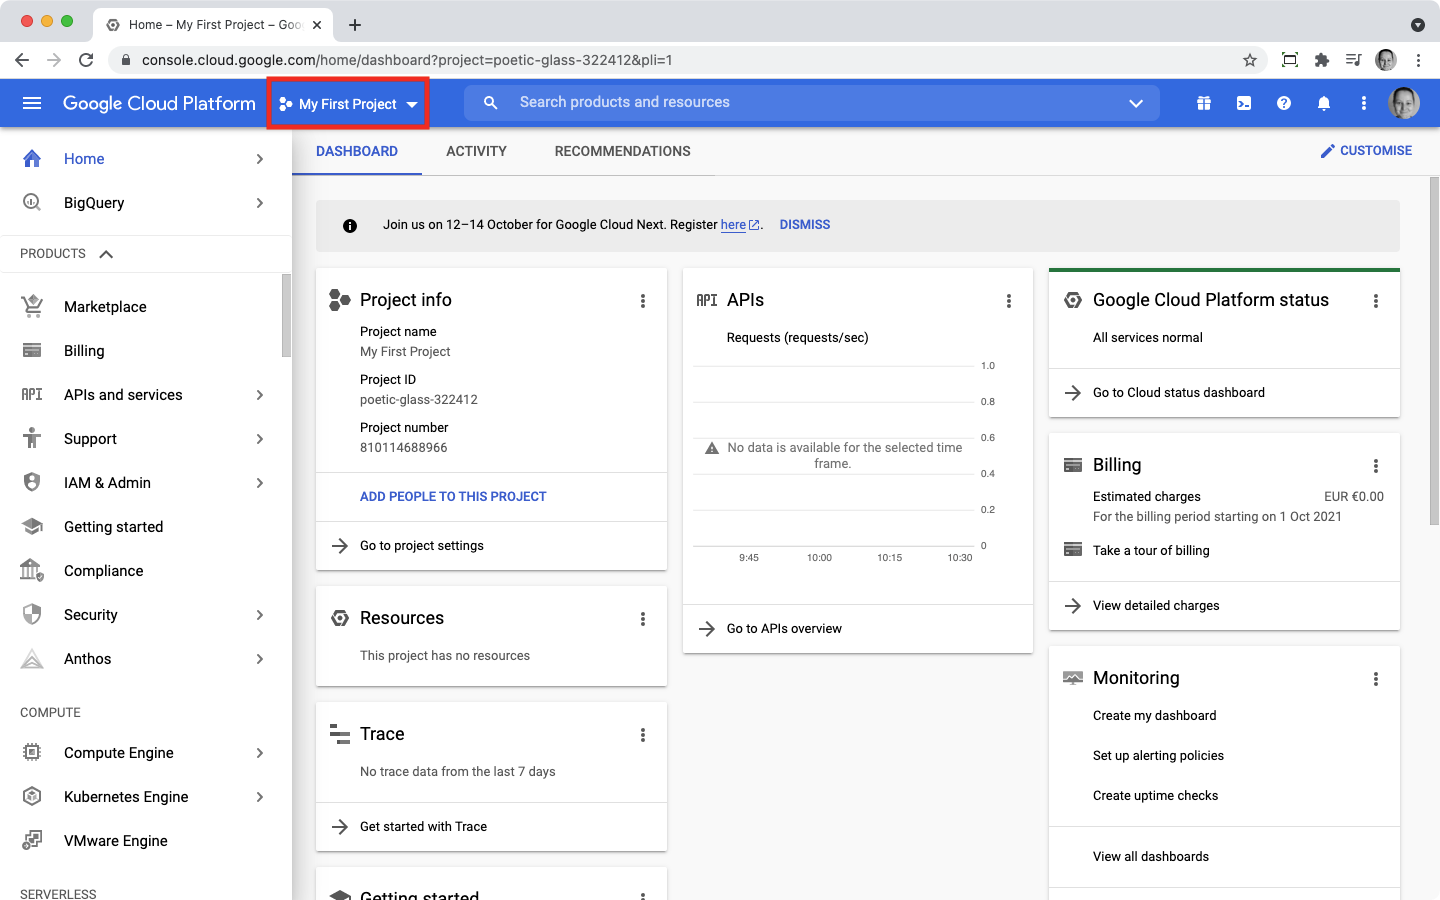Expand Support submenu arrow
The height and width of the screenshot is (900, 1440).
pos(260,439)
